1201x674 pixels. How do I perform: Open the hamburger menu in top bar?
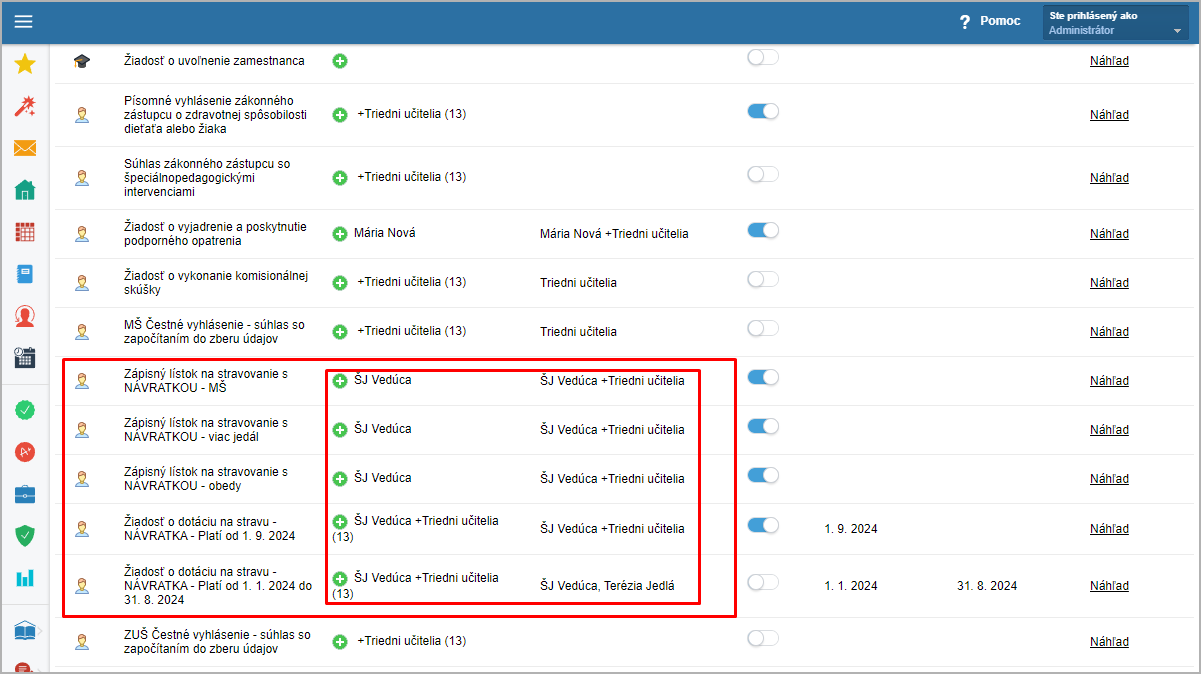pos(23,22)
